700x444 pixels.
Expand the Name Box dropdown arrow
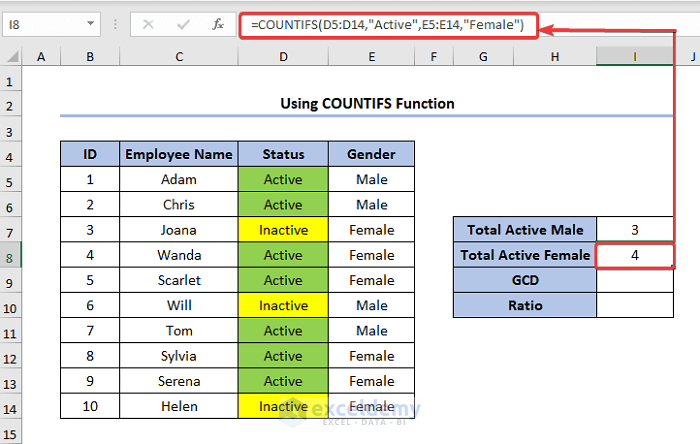[91, 25]
